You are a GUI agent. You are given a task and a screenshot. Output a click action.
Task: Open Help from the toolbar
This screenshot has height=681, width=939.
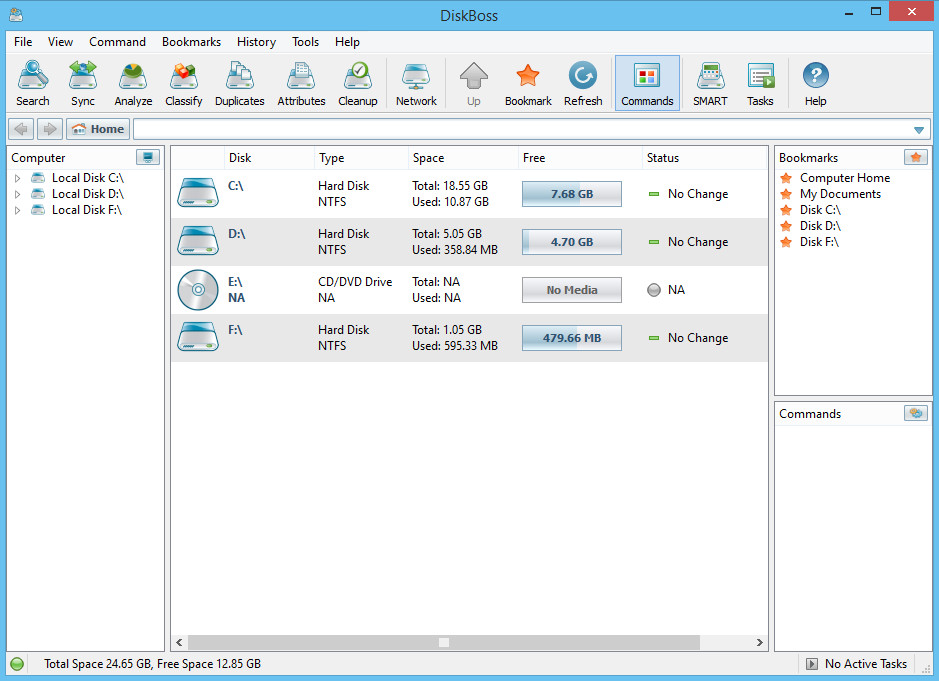click(x=815, y=83)
